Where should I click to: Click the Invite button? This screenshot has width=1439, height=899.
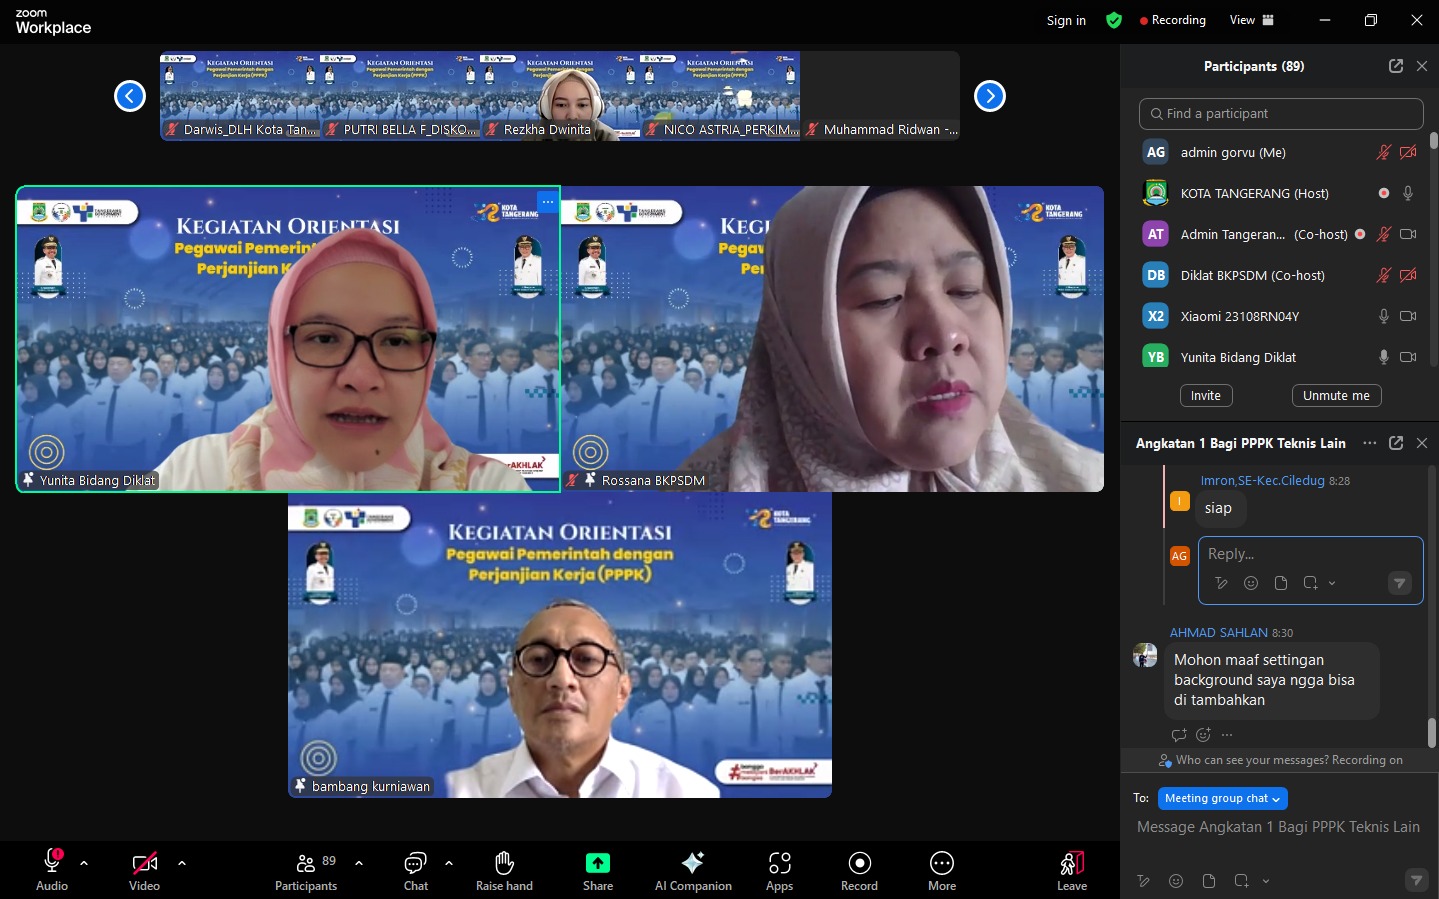1205,396
